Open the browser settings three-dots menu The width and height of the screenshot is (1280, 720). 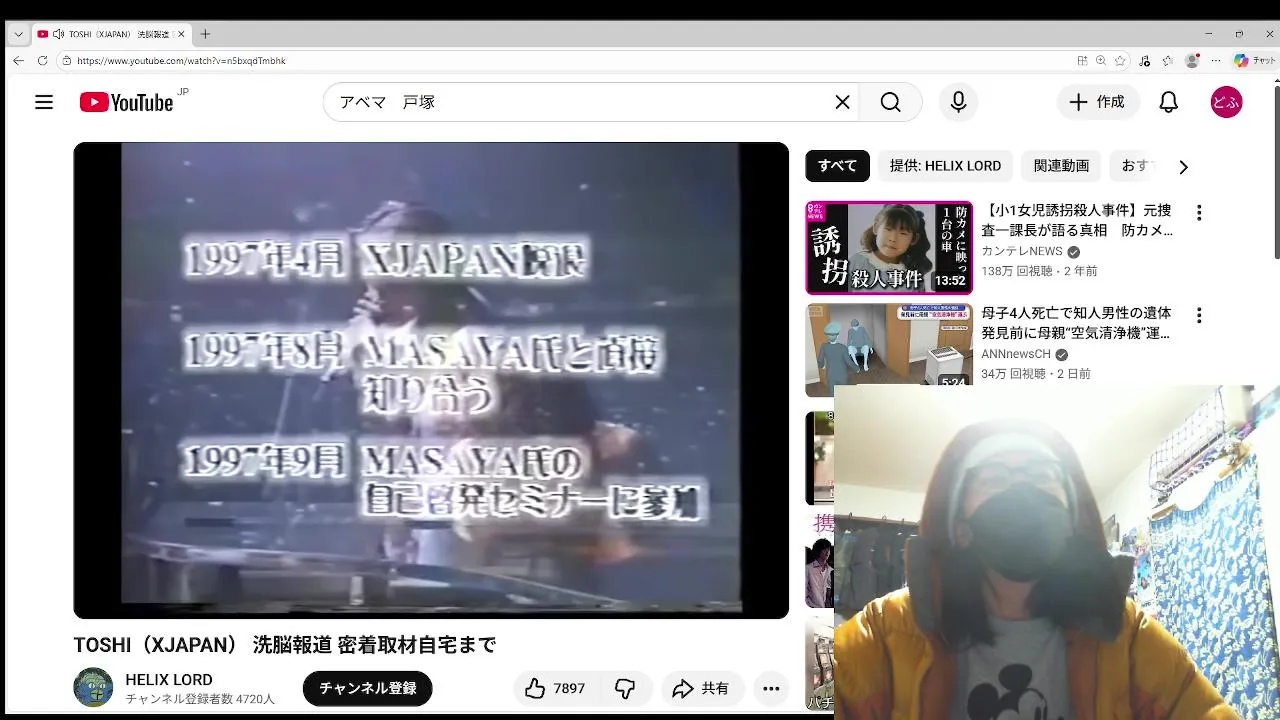[1216, 61]
